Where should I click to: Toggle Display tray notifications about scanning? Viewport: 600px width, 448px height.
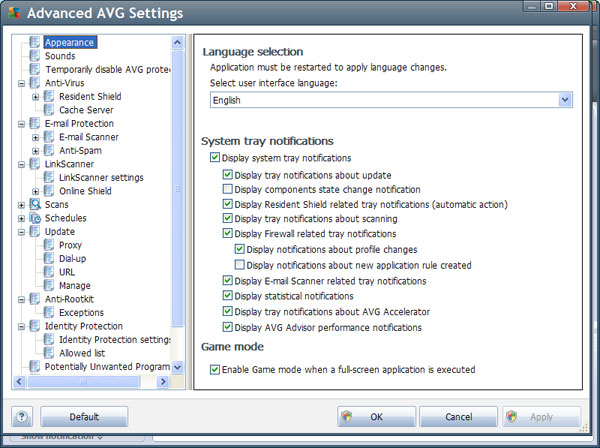pos(227,218)
